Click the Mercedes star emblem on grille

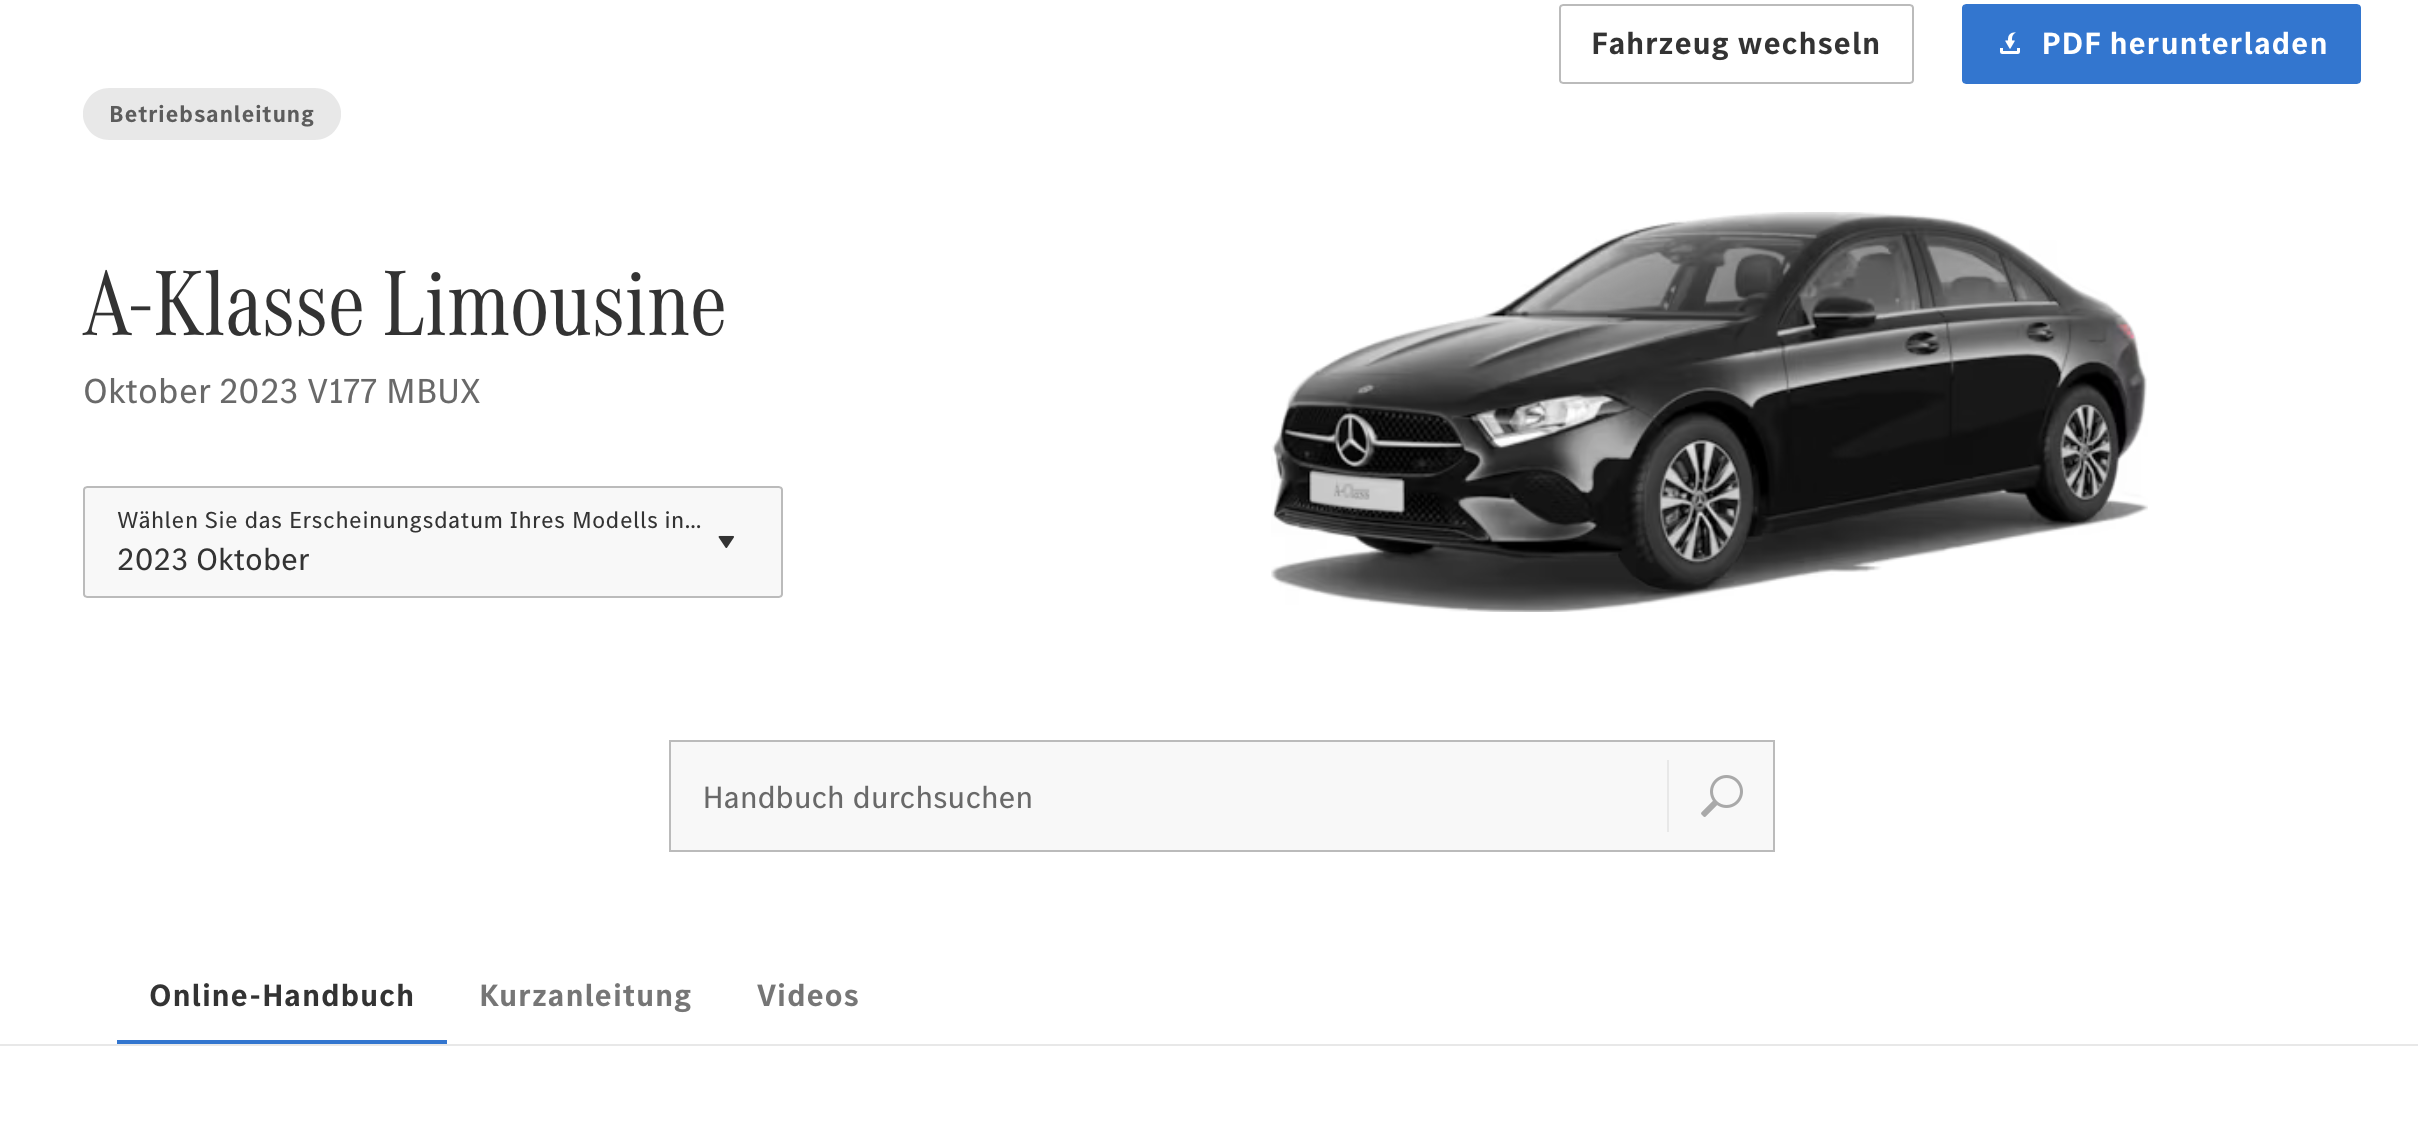tap(1353, 440)
